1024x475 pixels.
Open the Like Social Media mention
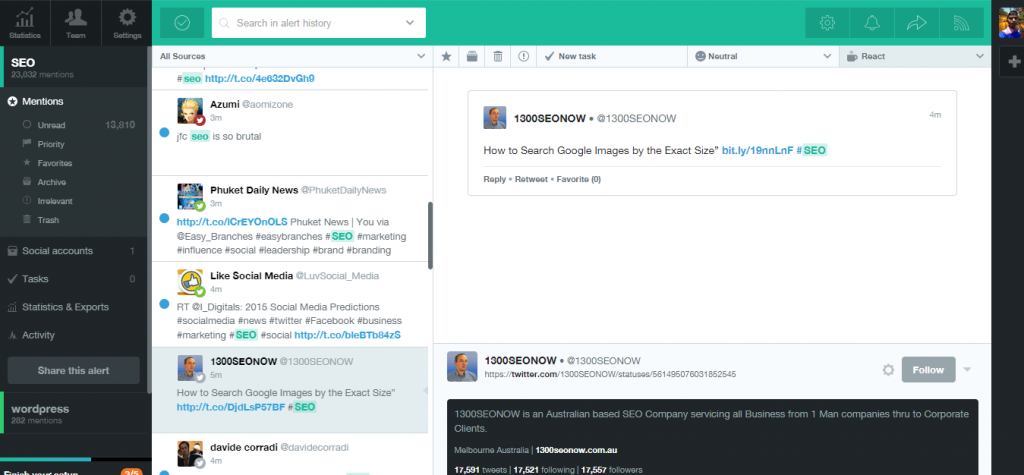coord(290,304)
